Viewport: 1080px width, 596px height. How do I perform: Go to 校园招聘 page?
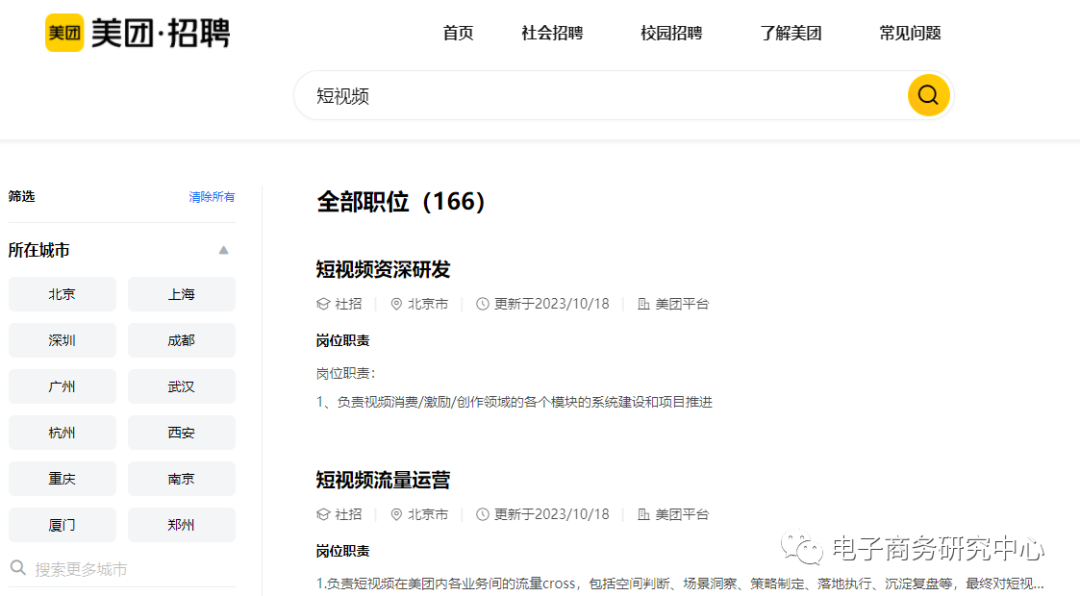(x=671, y=33)
